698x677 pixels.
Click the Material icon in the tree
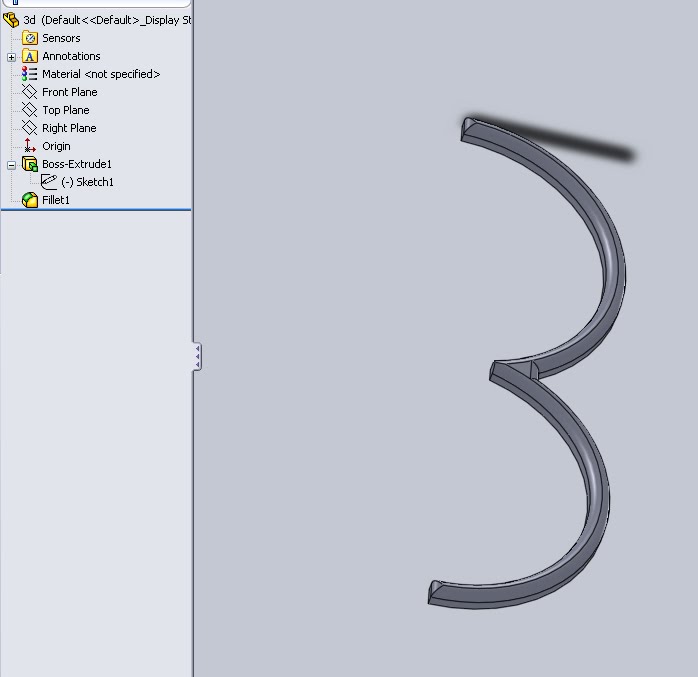[x=30, y=74]
